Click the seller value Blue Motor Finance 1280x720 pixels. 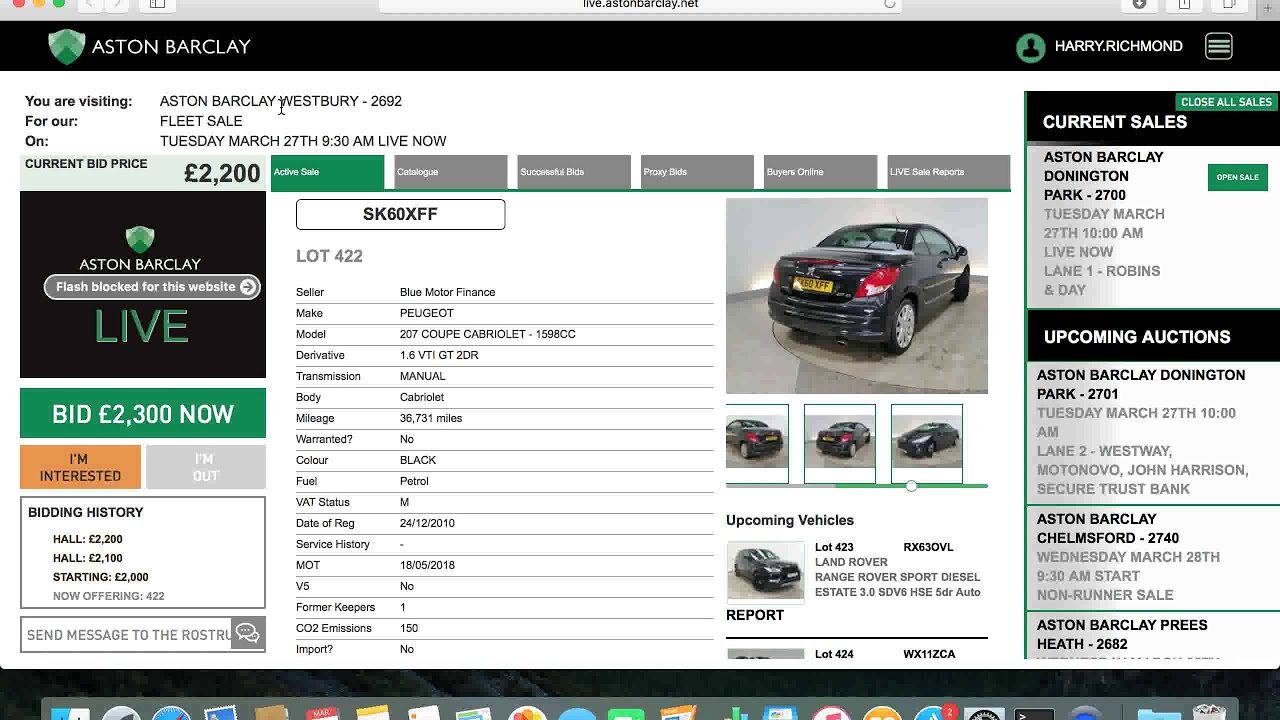(447, 292)
